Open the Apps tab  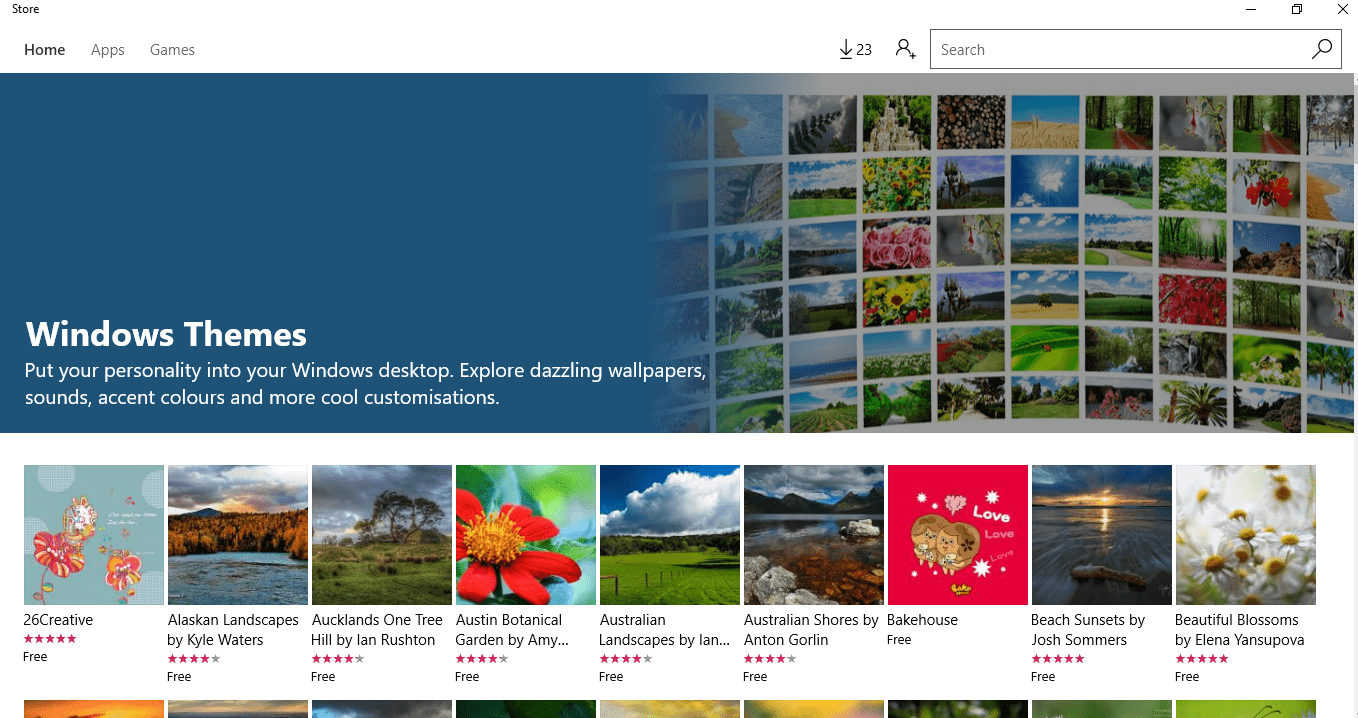(107, 50)
